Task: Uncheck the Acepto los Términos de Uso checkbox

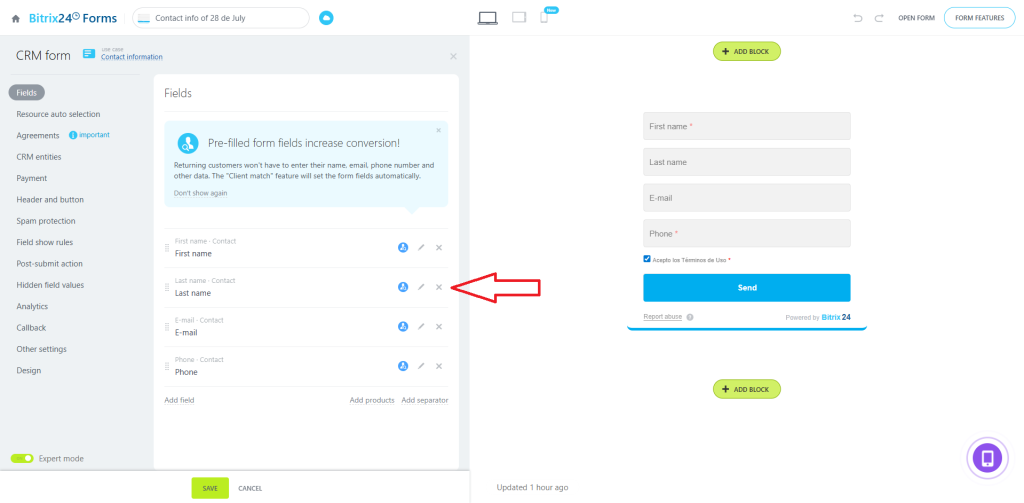Action: [x=648, y=259]
